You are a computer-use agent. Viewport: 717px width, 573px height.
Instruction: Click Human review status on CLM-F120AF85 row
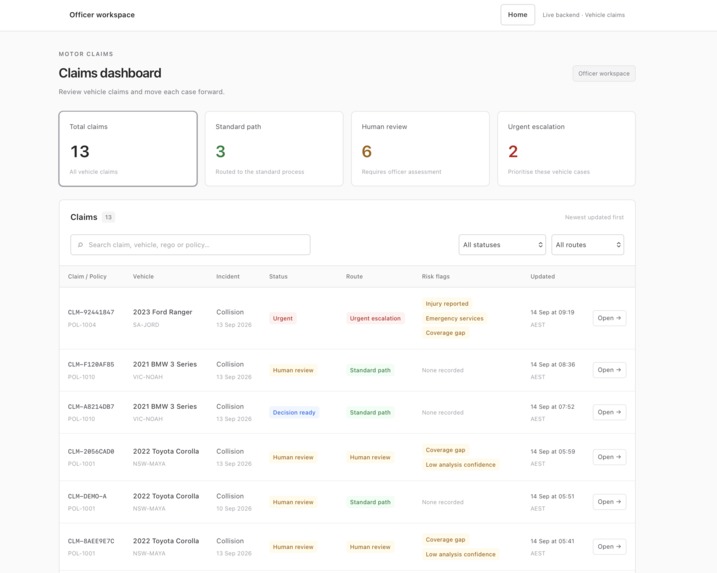[293, 370]
